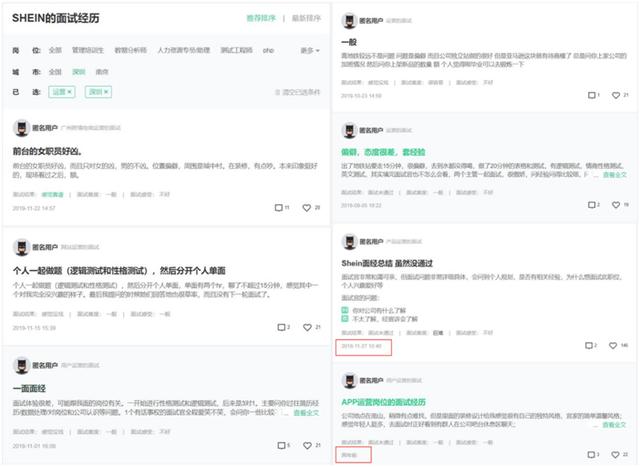Click avatar on '一面面经' post
Image resolution: width=640 pixels, height=467 pixels.
[21, 365]
